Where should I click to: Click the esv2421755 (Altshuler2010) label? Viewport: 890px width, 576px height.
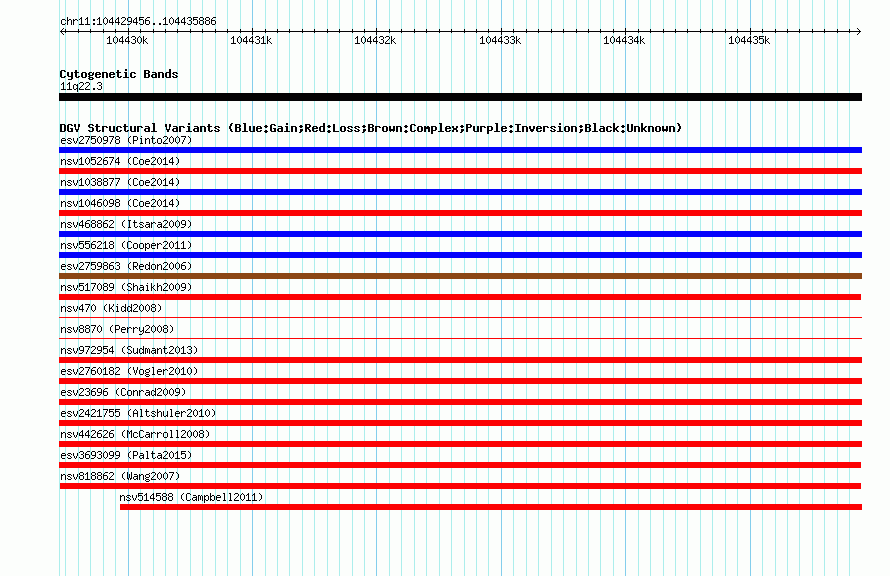[138, 413]
